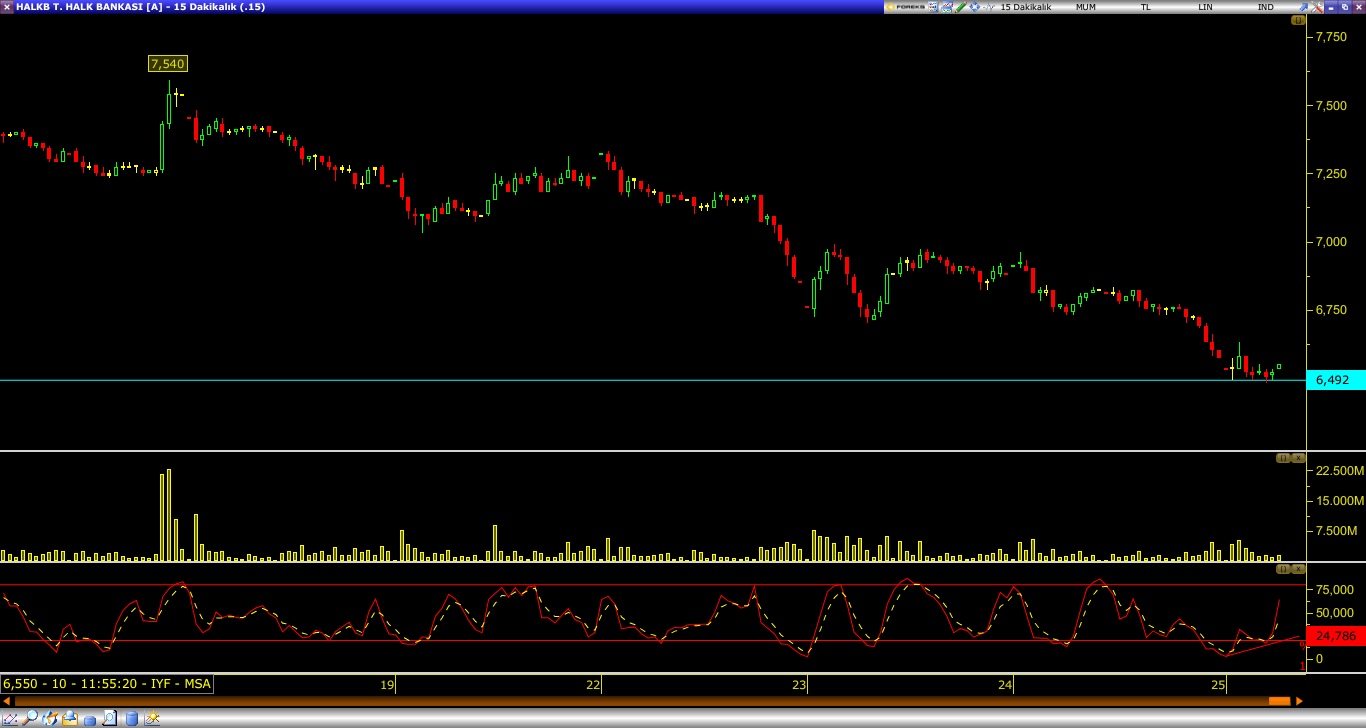Click the 7,500 price axis label
The image size is (1366, 728).
tap(1331, 105)
